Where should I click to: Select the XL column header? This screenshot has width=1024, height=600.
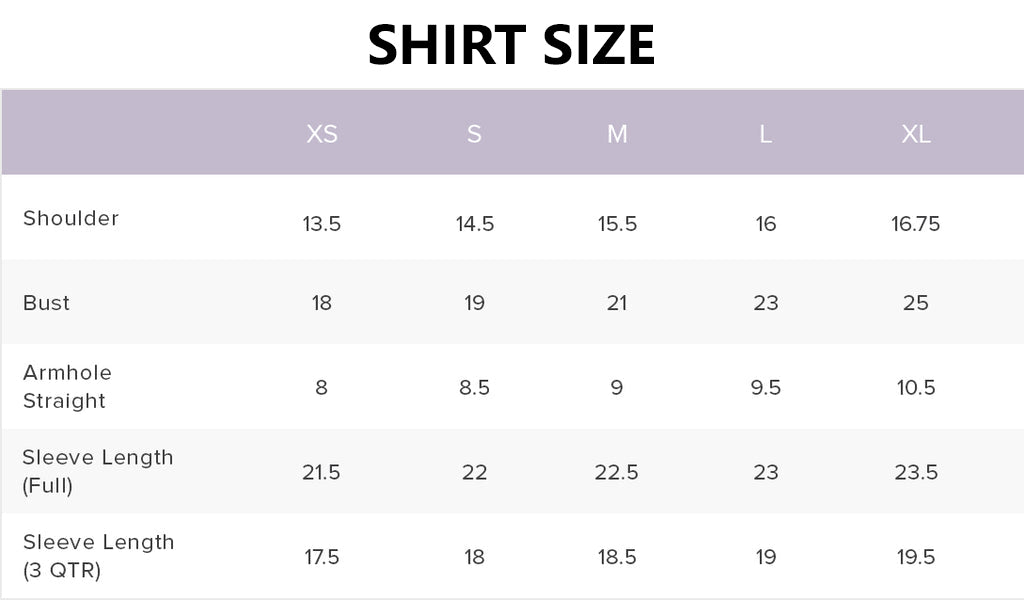pos(916,134)
